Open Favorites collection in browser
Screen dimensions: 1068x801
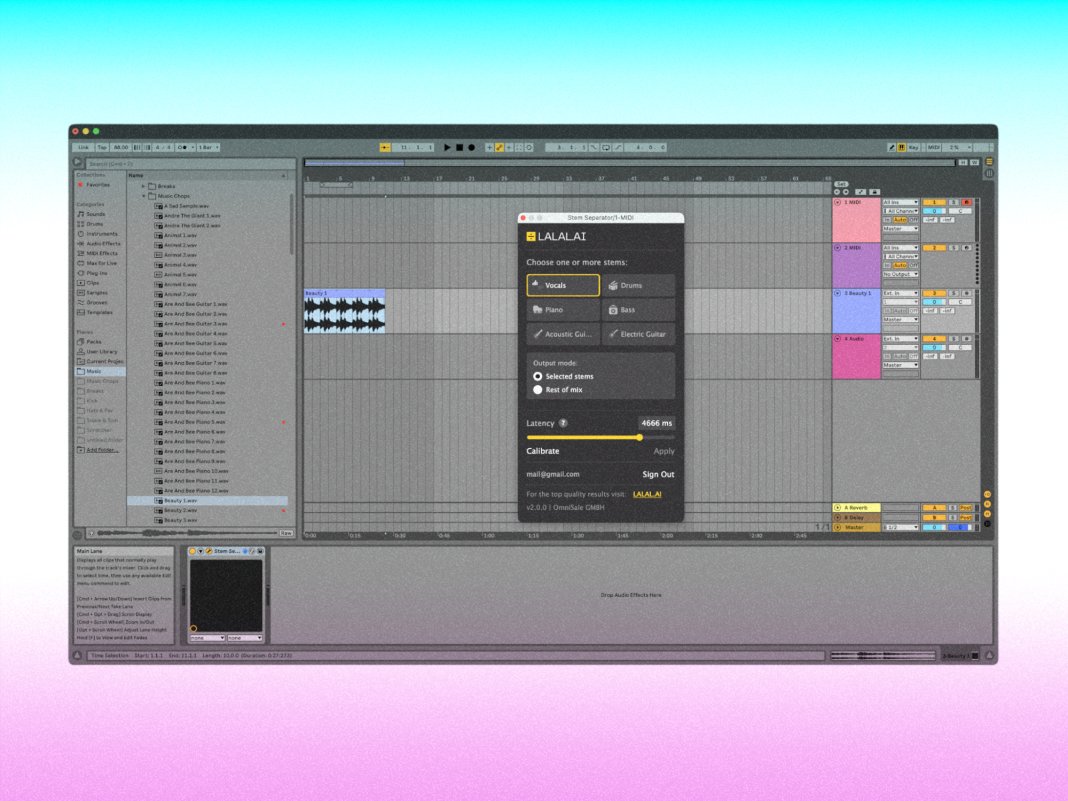[x=97, y=185]
